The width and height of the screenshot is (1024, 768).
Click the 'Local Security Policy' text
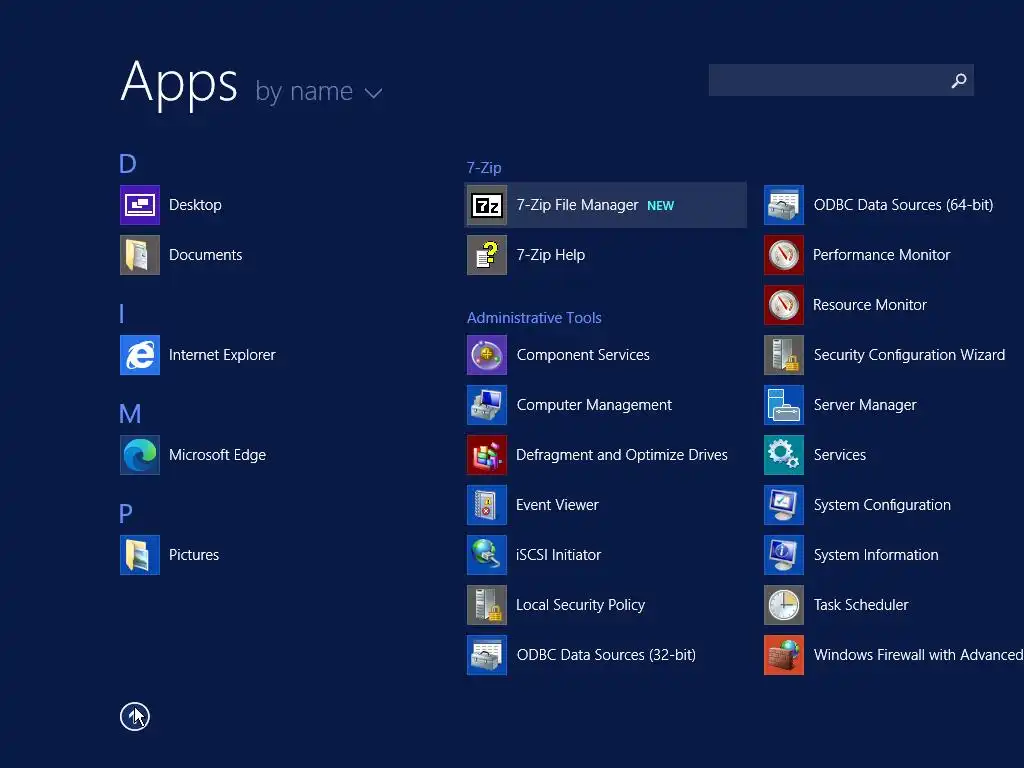pos(580,605)
